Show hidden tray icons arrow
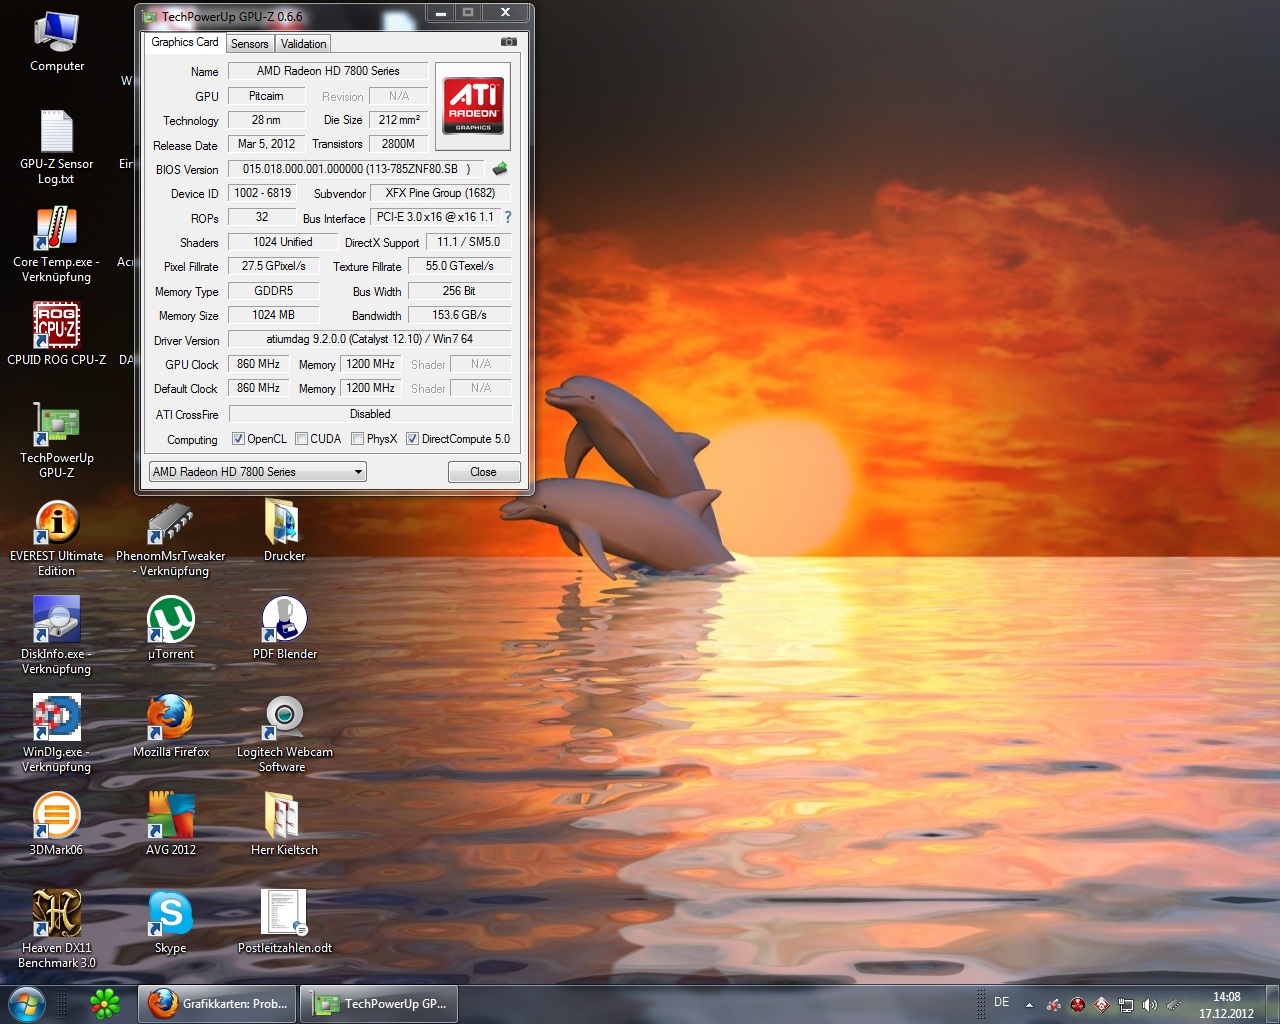 pyautogui.click(x=1029, y=1005)
